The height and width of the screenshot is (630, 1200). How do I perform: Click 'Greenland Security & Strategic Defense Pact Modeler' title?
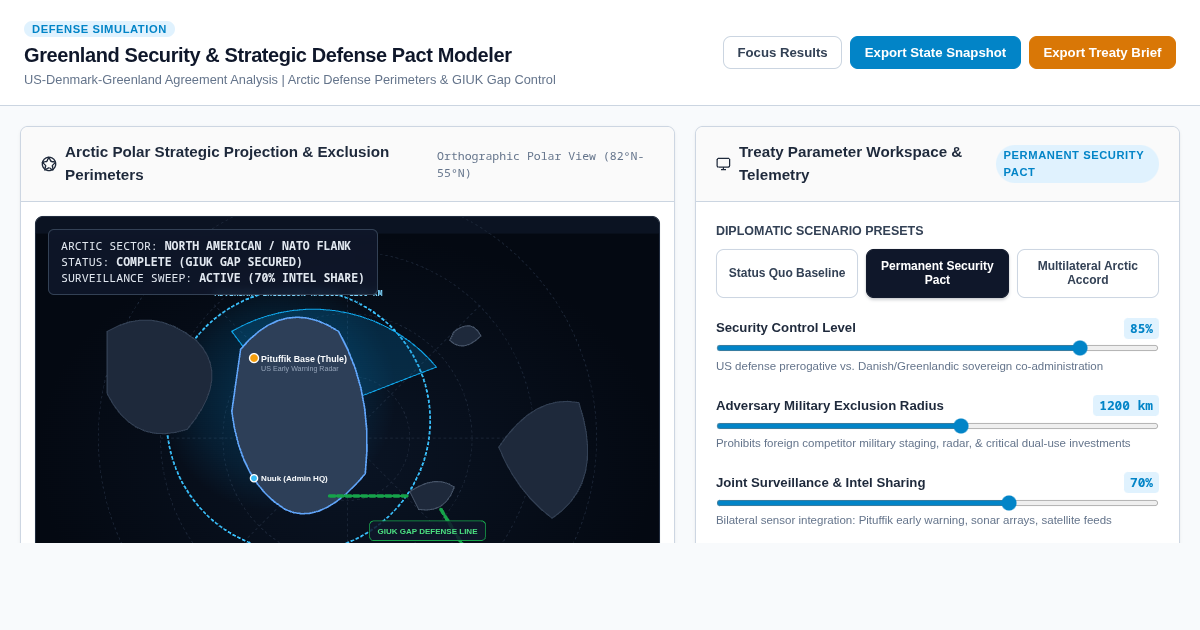pyautogui.click(x=268, y=55)
